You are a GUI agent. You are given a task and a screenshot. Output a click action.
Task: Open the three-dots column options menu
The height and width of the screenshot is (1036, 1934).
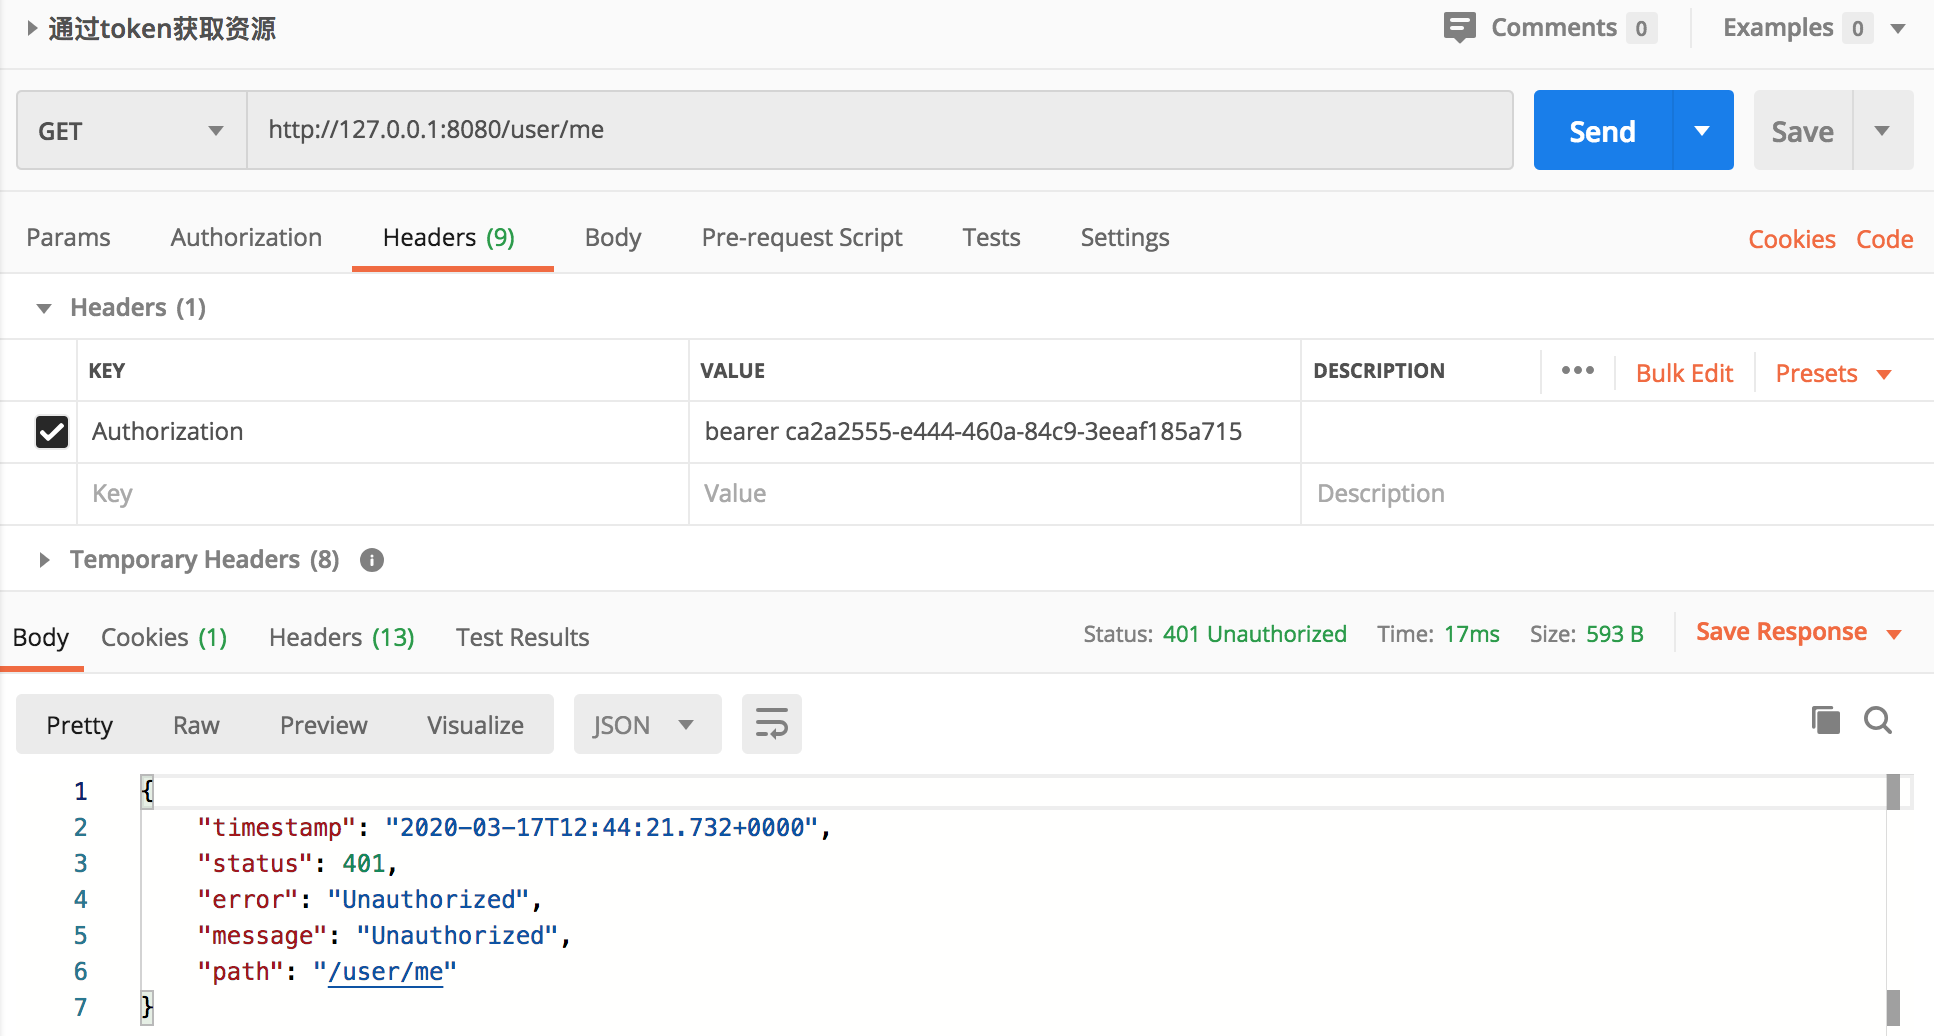click(1577, 371)
